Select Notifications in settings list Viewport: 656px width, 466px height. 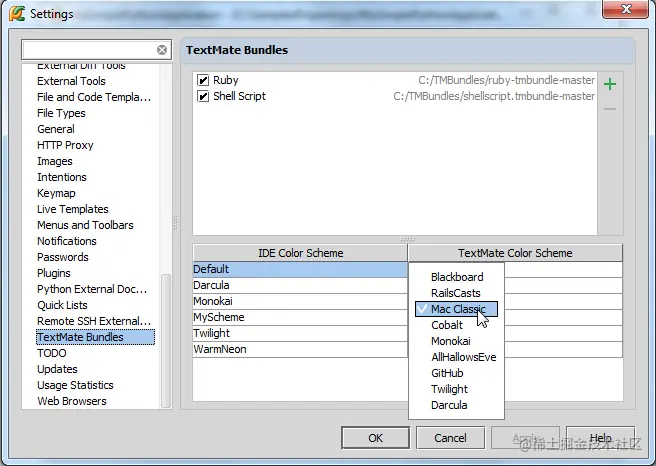(x=67, y=241)
